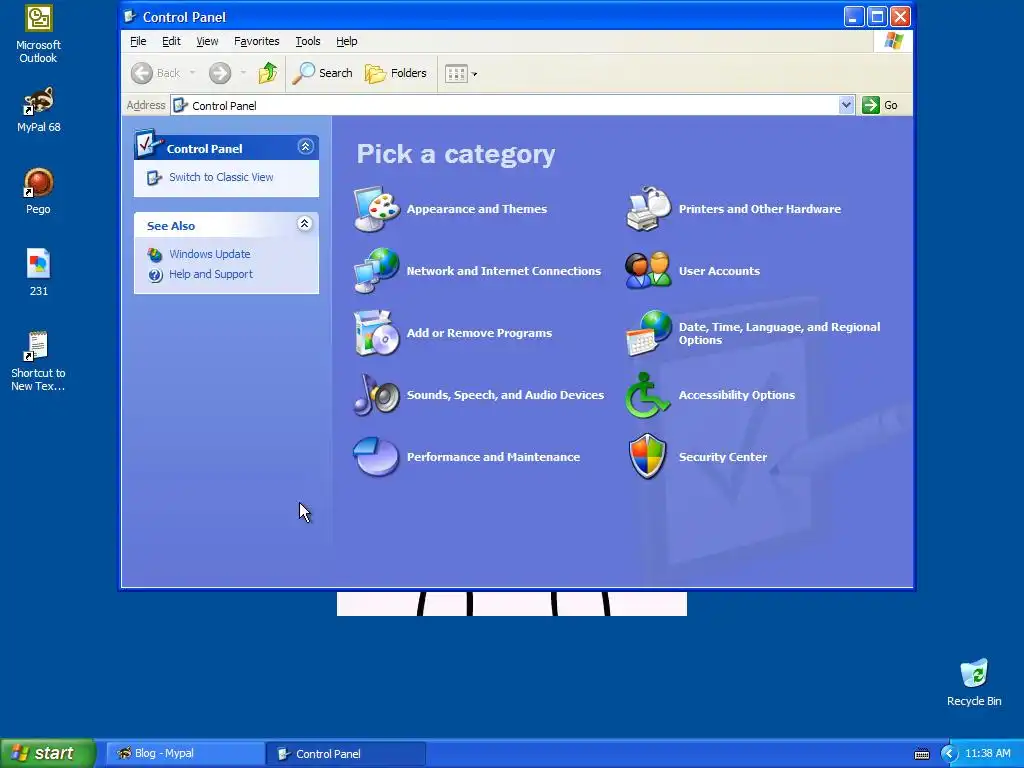Click the Accessibility Options wheelchair icon
Viewport: 1024px width, 768px height.
647,395
